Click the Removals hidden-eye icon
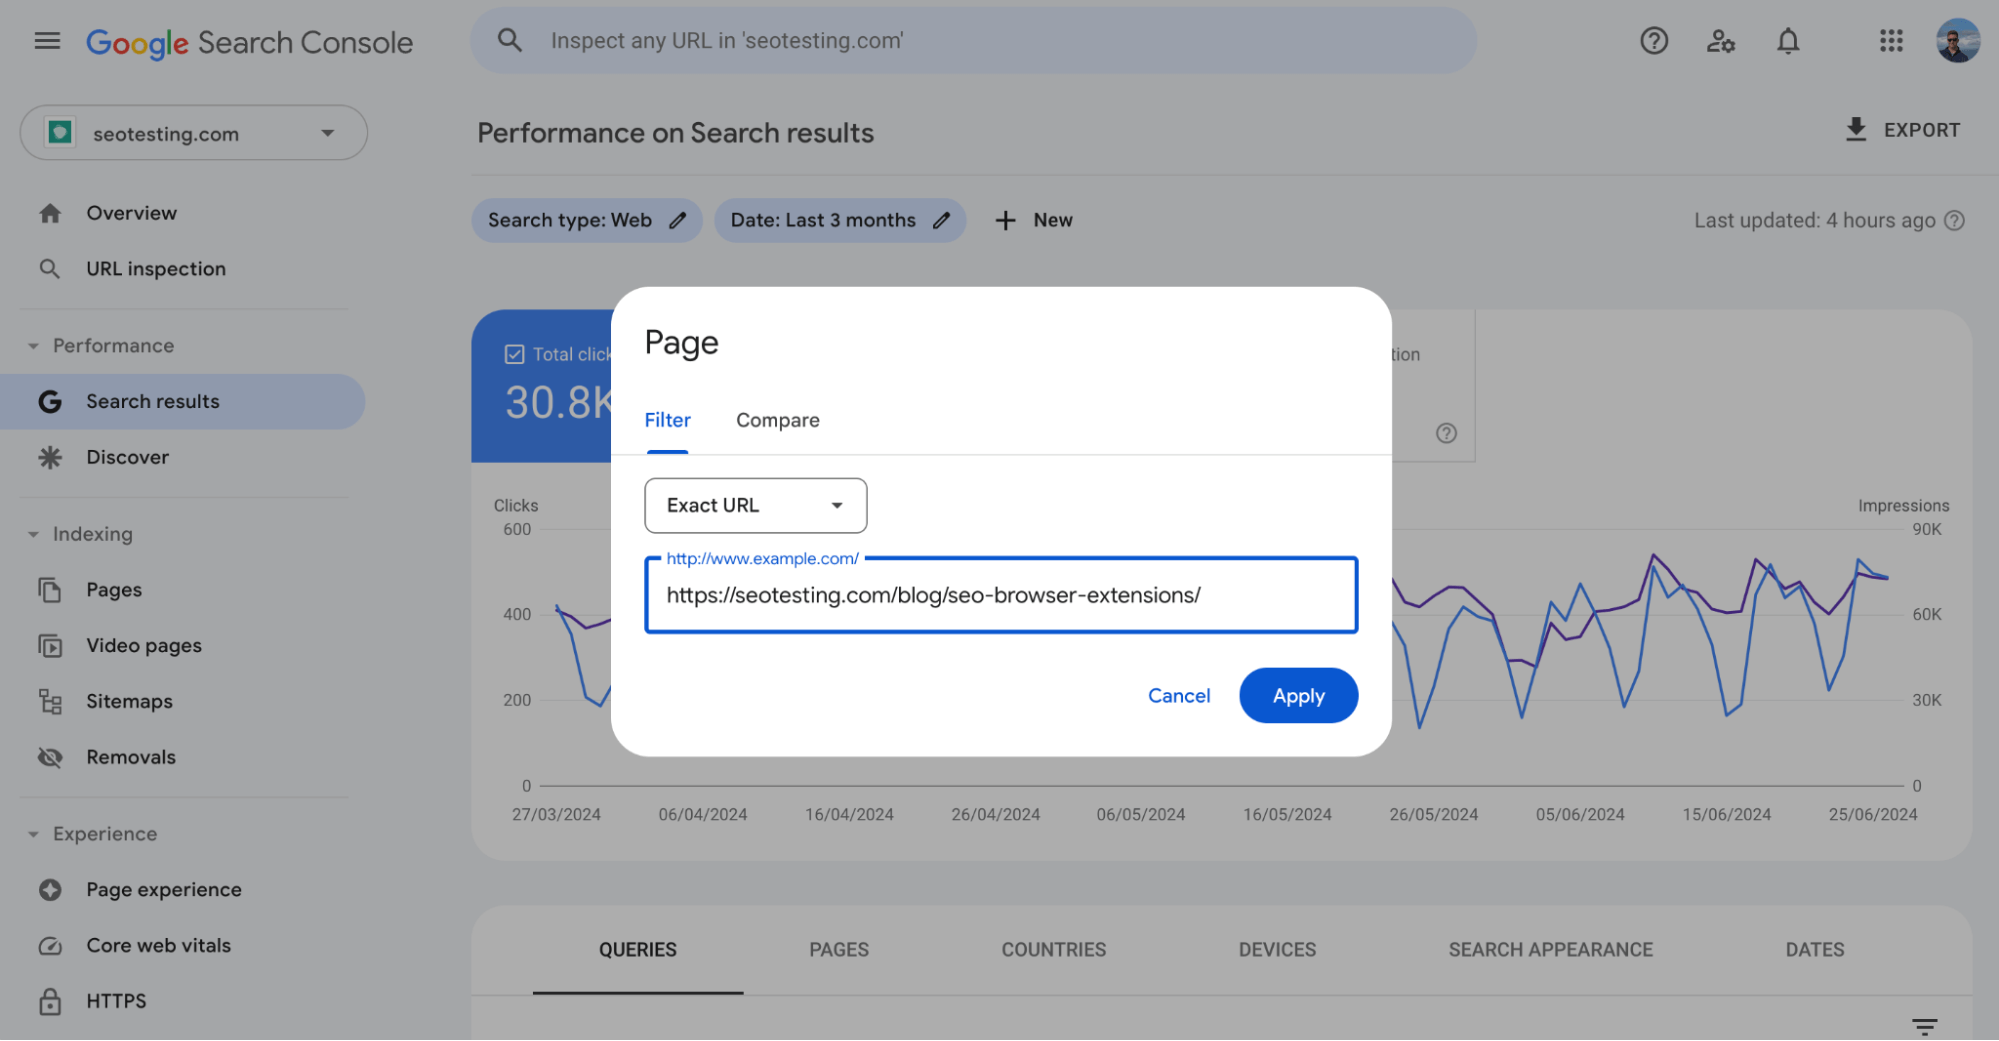The width and height of the screenshot is (1999, 1041). (x=50, y=757)
